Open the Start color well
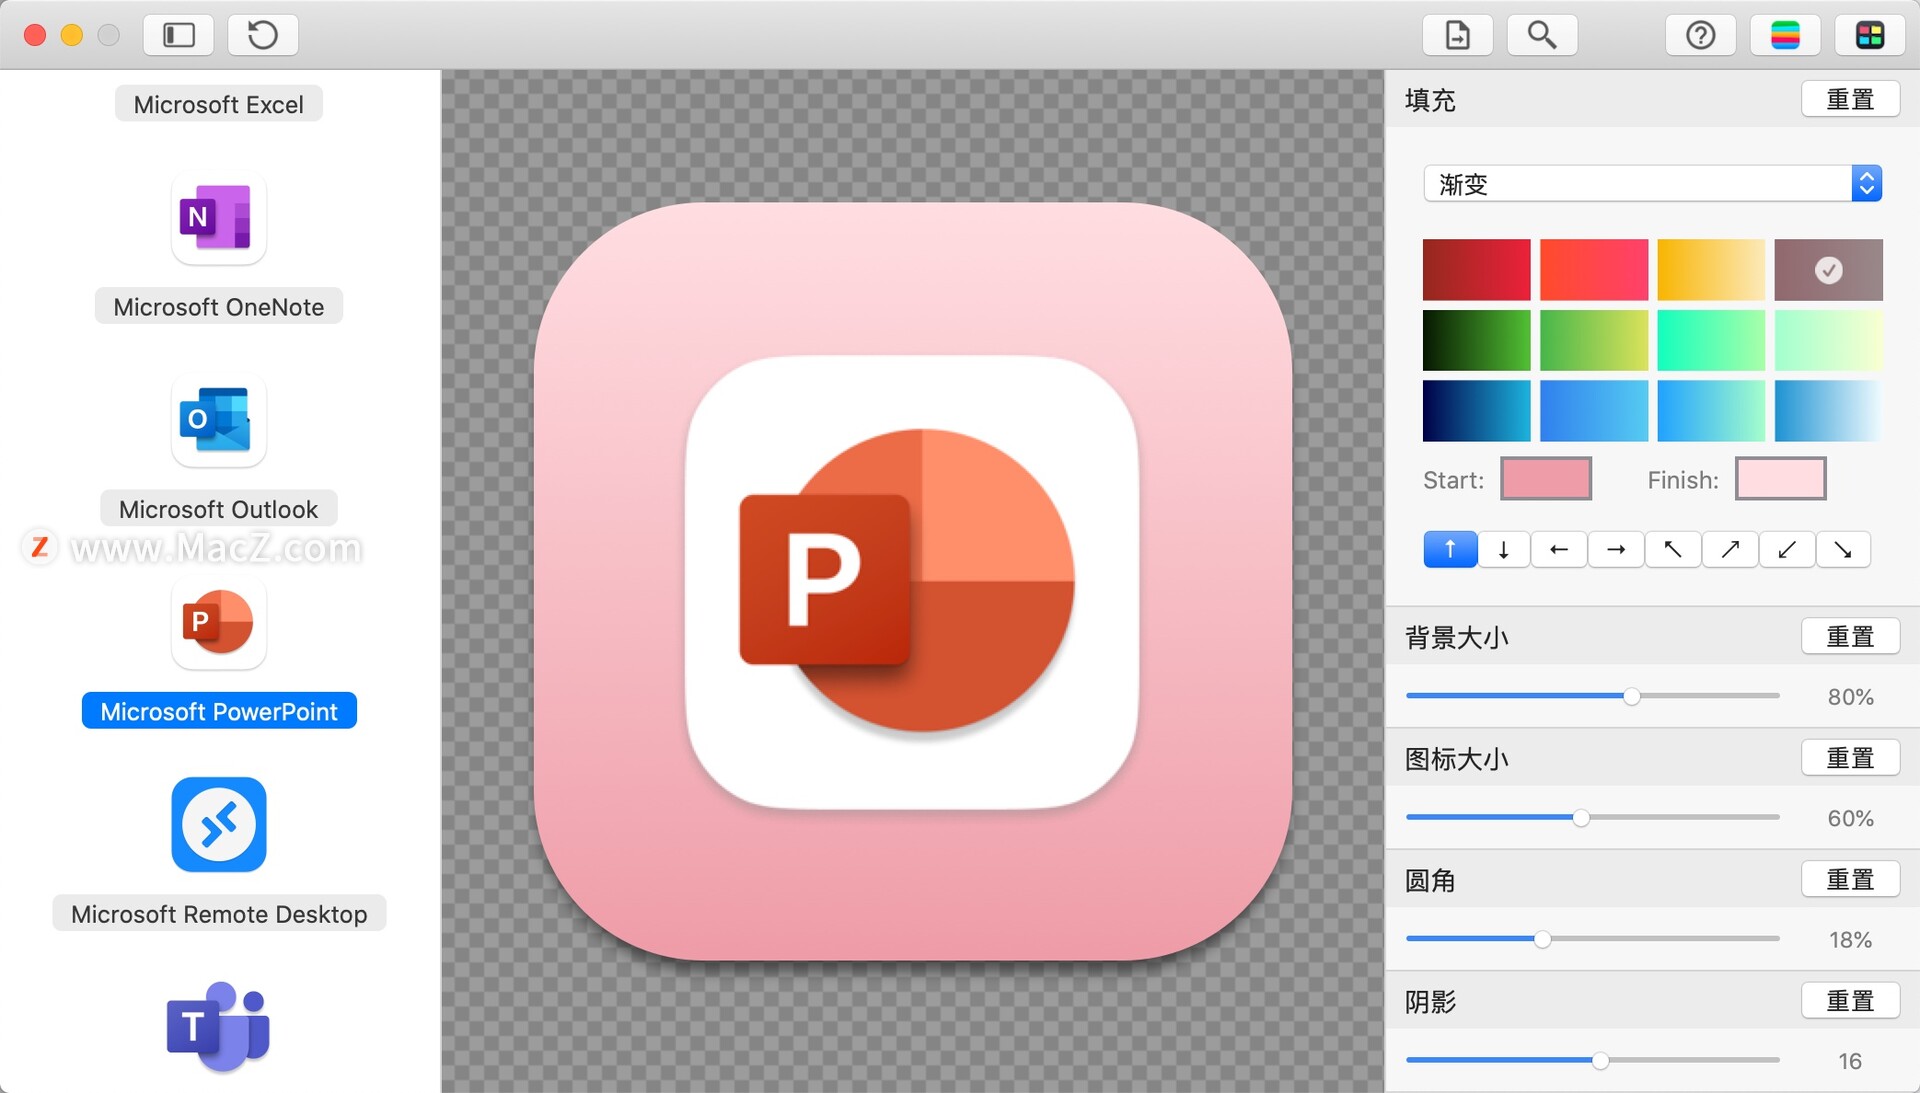This screenshot has height=1093, width=1920. click(1546, 479)
